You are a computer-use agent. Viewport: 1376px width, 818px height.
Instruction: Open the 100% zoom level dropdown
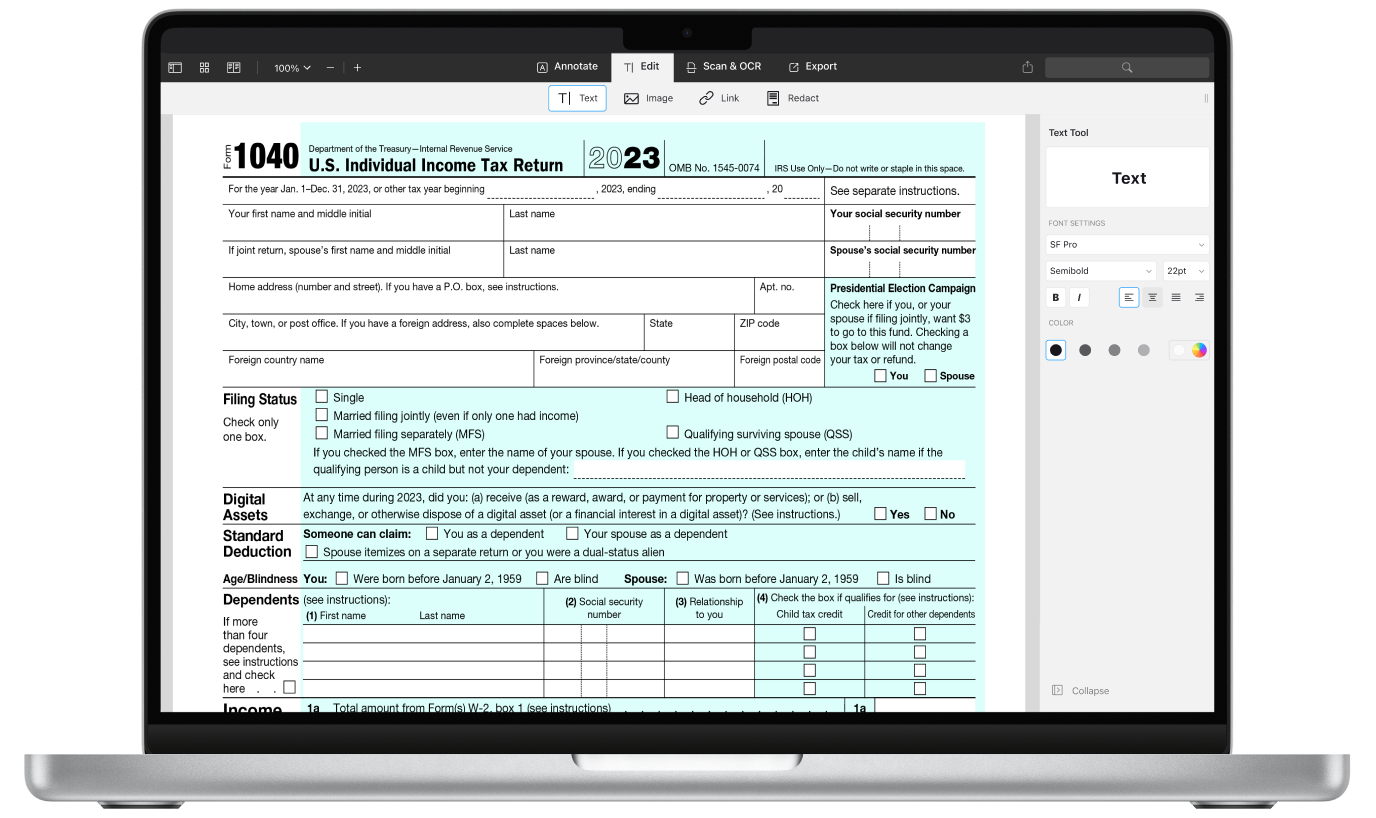click(290, 67)
